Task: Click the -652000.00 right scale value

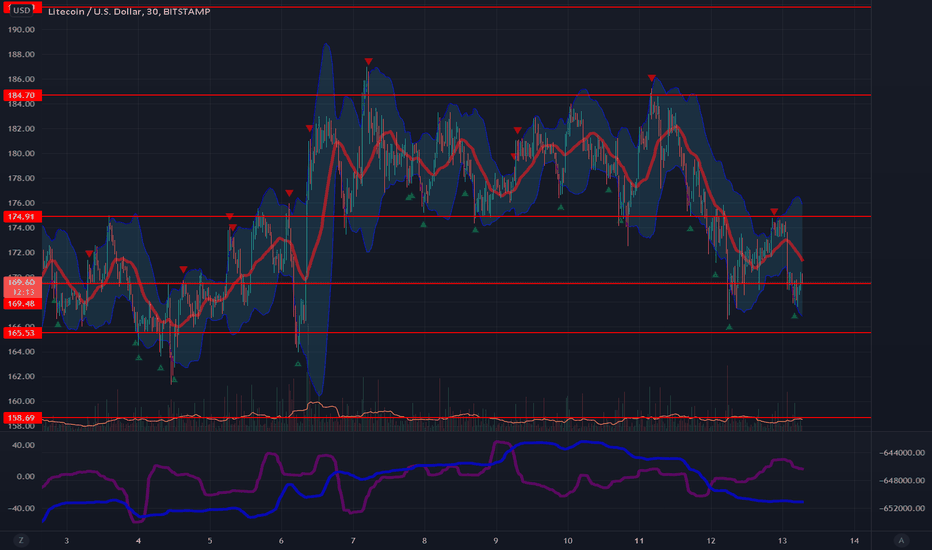Action: click(x=902, y=508)
